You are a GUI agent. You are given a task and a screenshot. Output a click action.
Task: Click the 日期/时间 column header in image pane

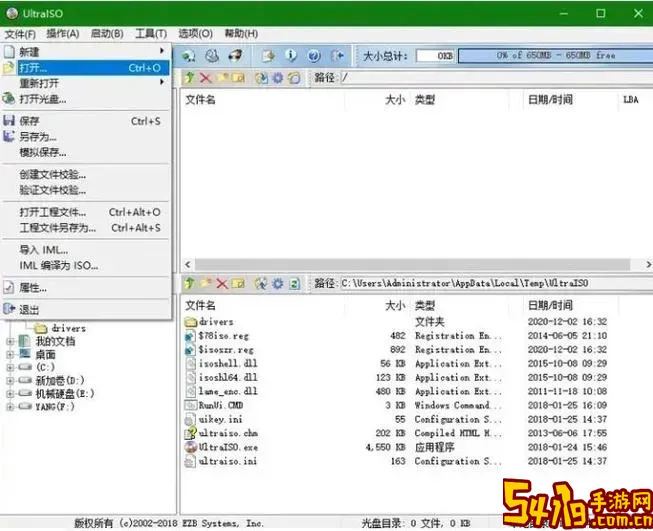tap(569, 100)
